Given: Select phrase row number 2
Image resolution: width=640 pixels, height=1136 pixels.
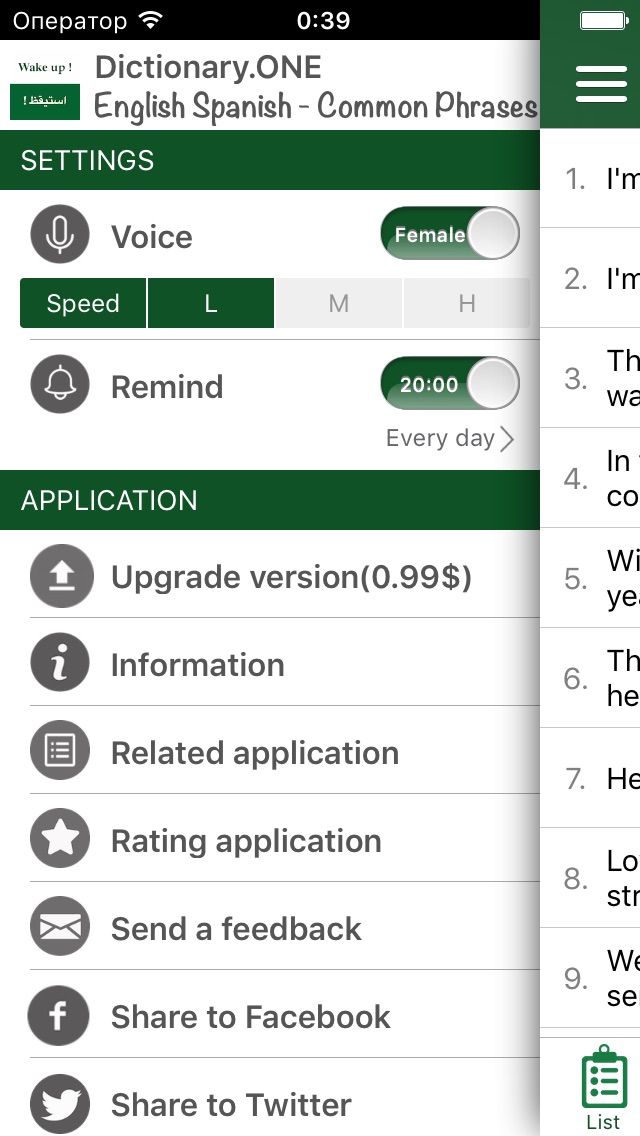Looking at the screenshot, I should click(x=590, y=278).
